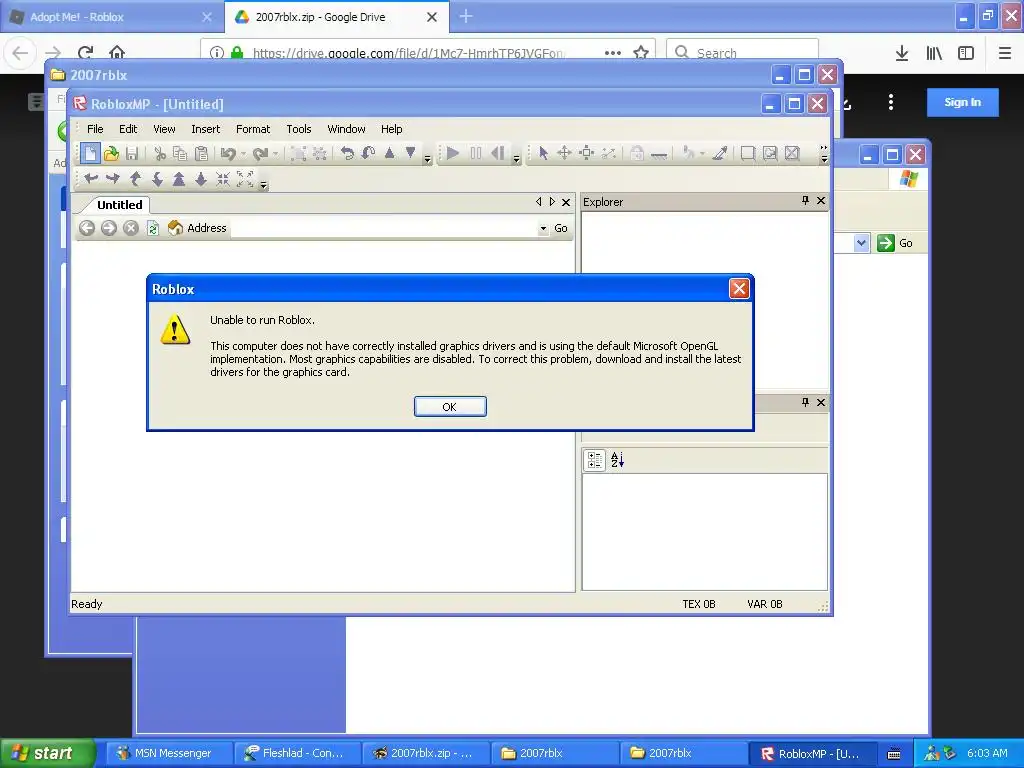Image resolution: width=1024 pixels, height=768 pixels.
Task: Click the Categorized view icon in Properties
Action: tap(594, 460)
